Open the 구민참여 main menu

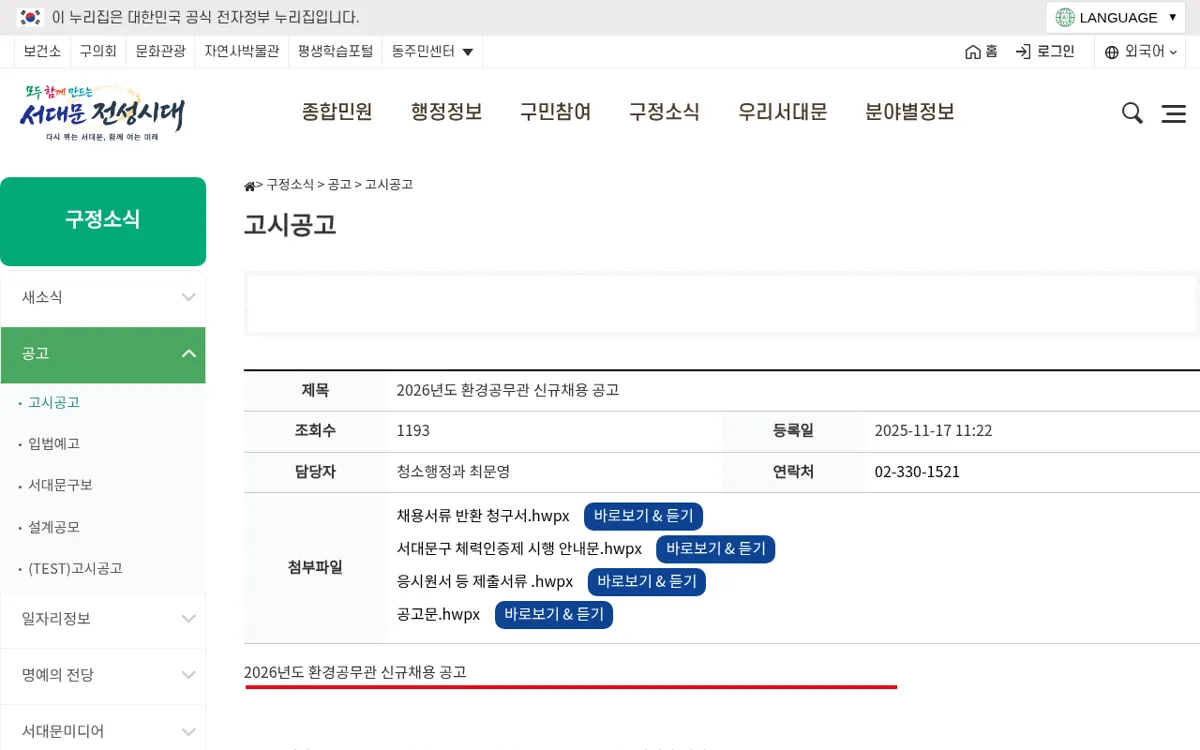(x=555, y=112)
